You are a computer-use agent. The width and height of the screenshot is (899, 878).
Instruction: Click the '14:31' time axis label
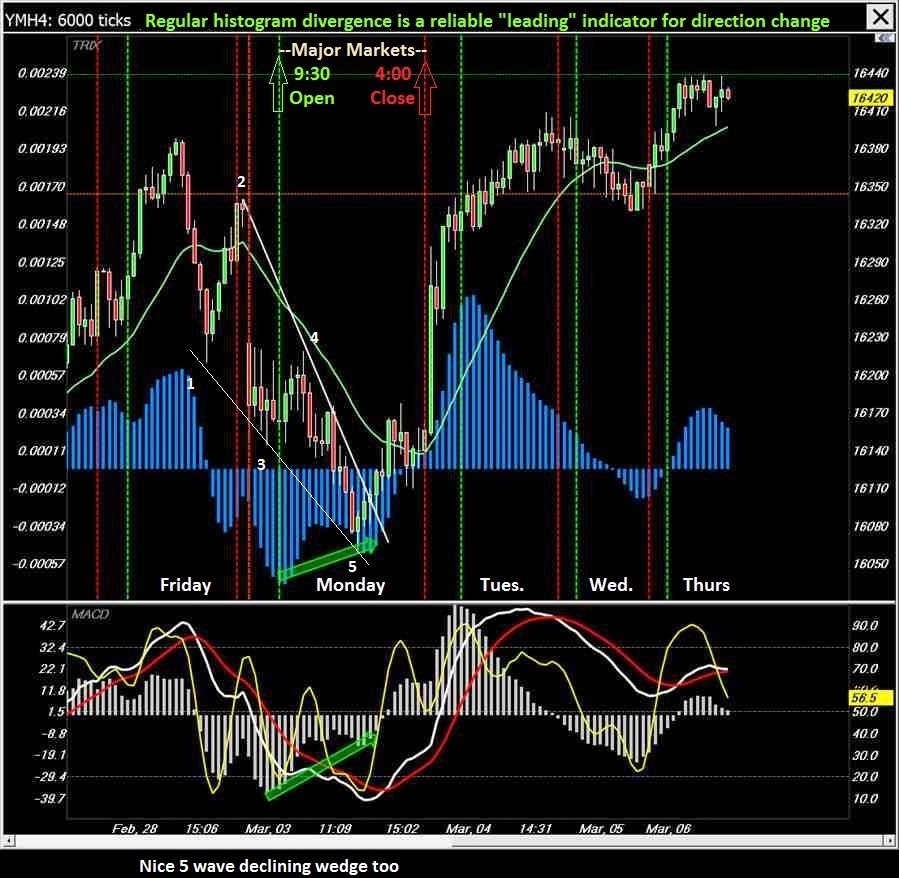click(535, 829)
